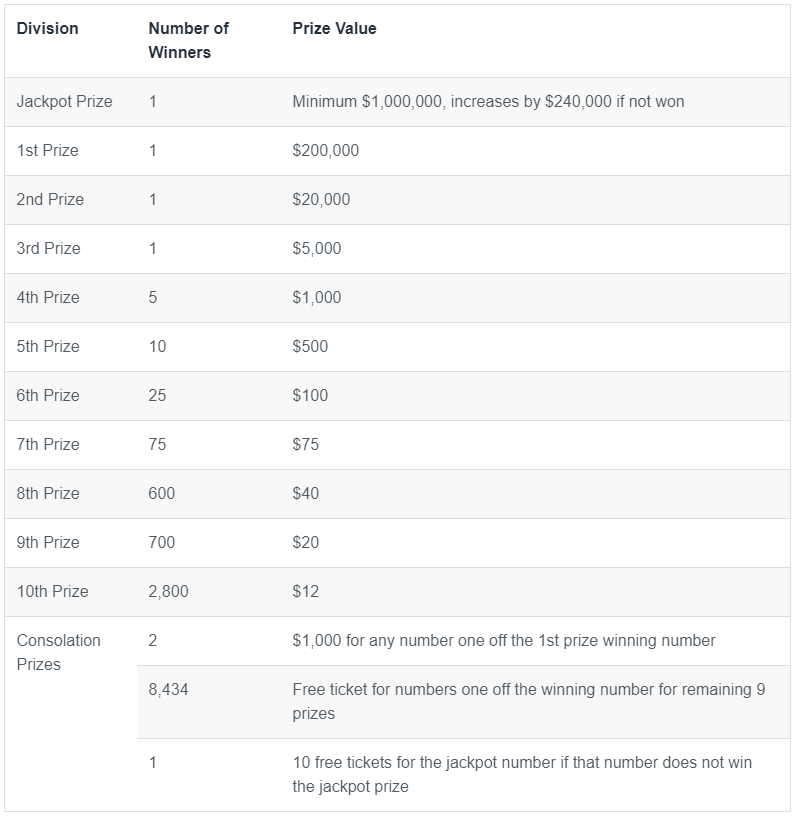
Task: Select the Consolation Prizes label
Action: 58,653
